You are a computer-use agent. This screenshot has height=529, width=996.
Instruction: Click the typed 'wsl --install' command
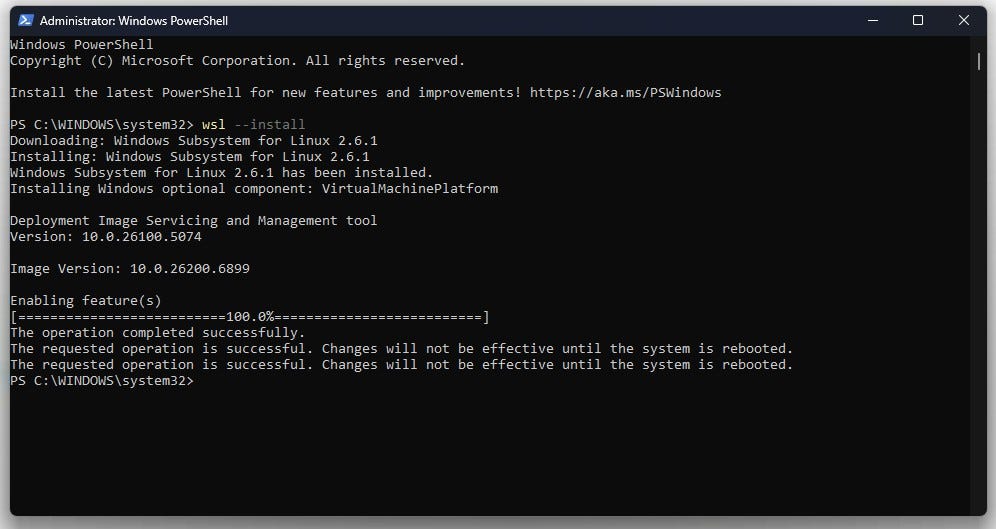tap(253, 124)
